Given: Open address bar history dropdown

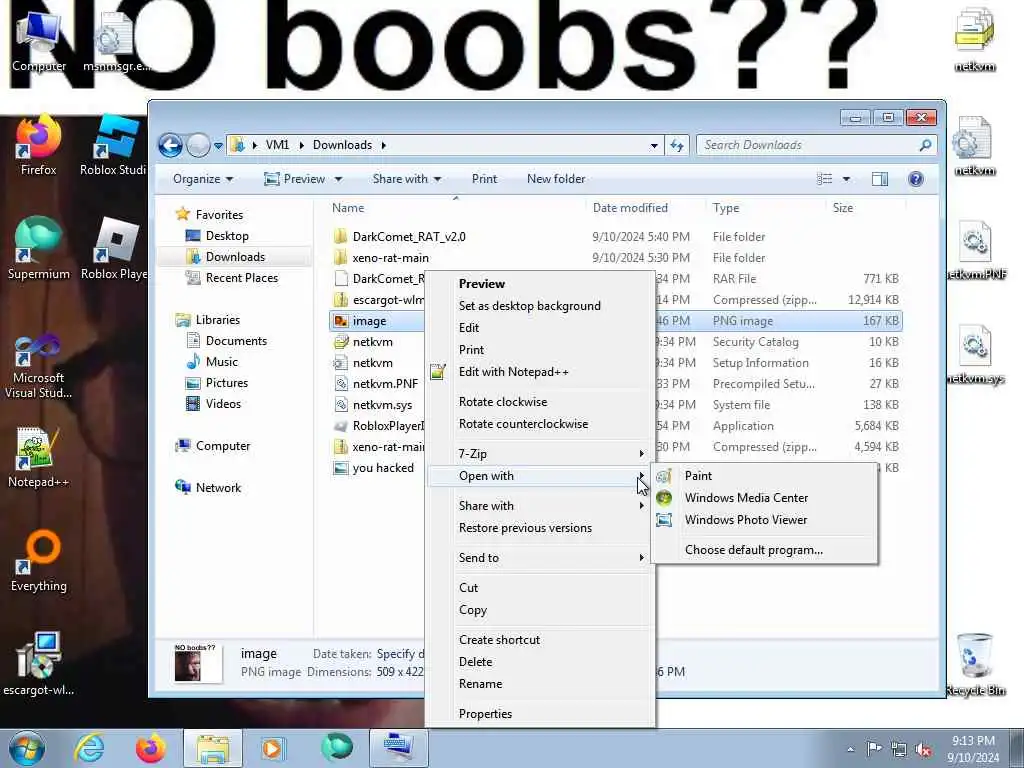Looking at the screenshot, I should pyautogui.click(x=654, y=146).
